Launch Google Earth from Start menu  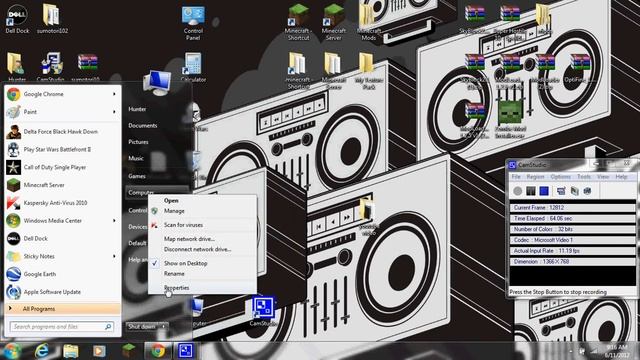(x=62, y=274)
